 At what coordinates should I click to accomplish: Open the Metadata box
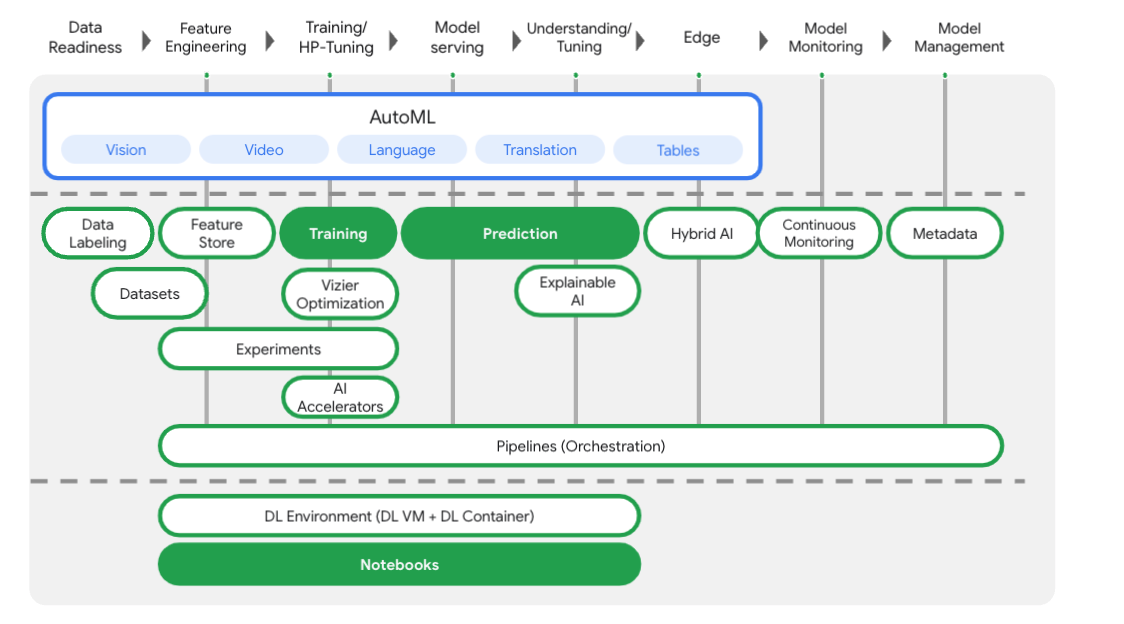[945, 233]
